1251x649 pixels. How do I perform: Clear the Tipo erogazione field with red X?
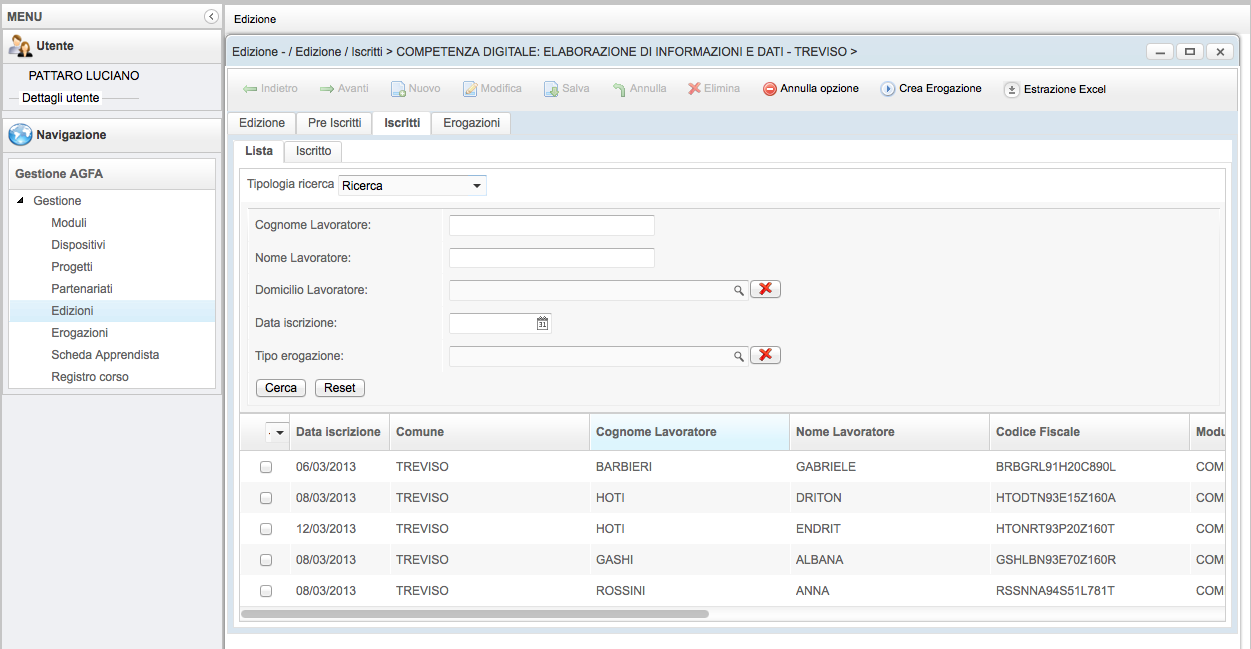point(765,355)
